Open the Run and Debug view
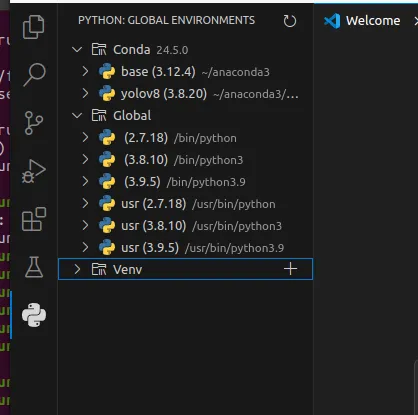418x415 pixels. tap(34, 171)
